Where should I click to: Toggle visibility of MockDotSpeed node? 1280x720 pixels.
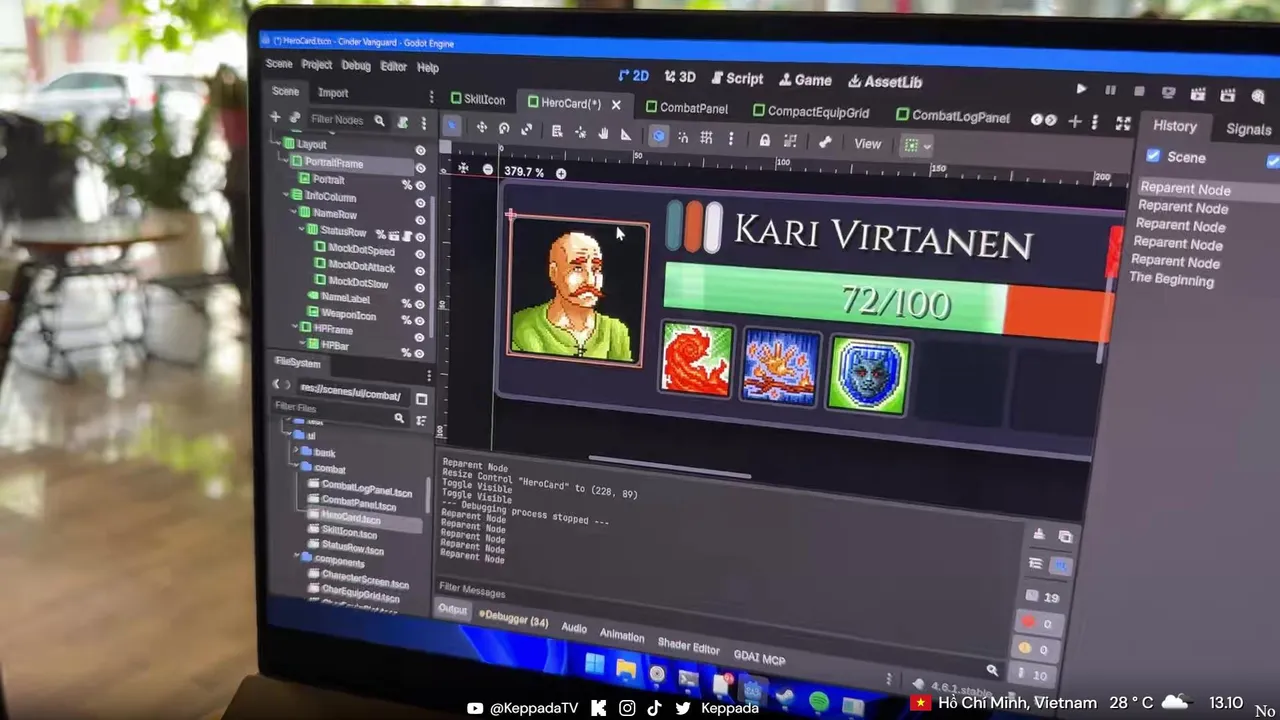point(420,254)
